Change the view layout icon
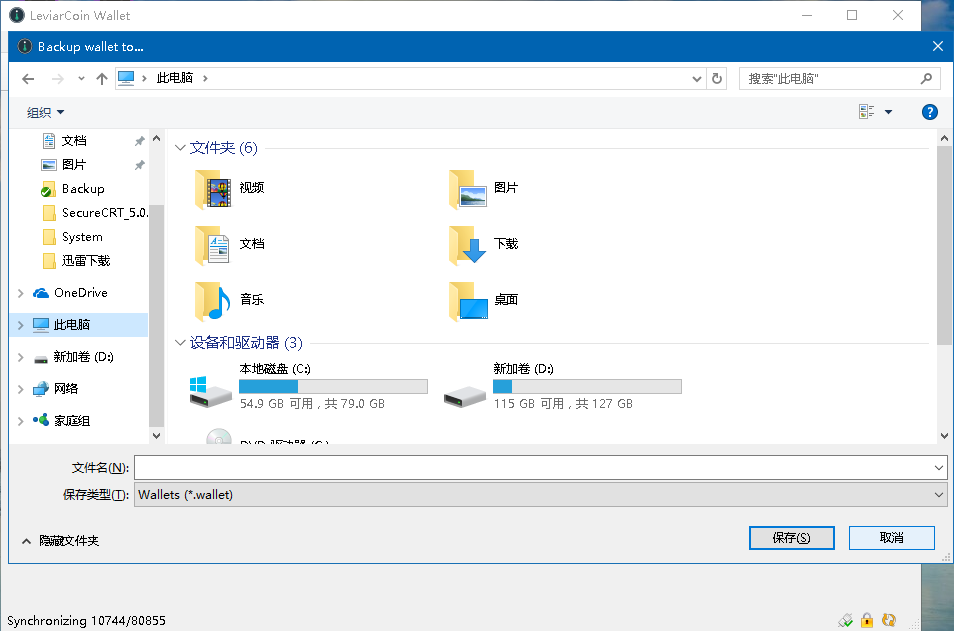The height and width of the screenshot is (631, 954). [866, 111]
